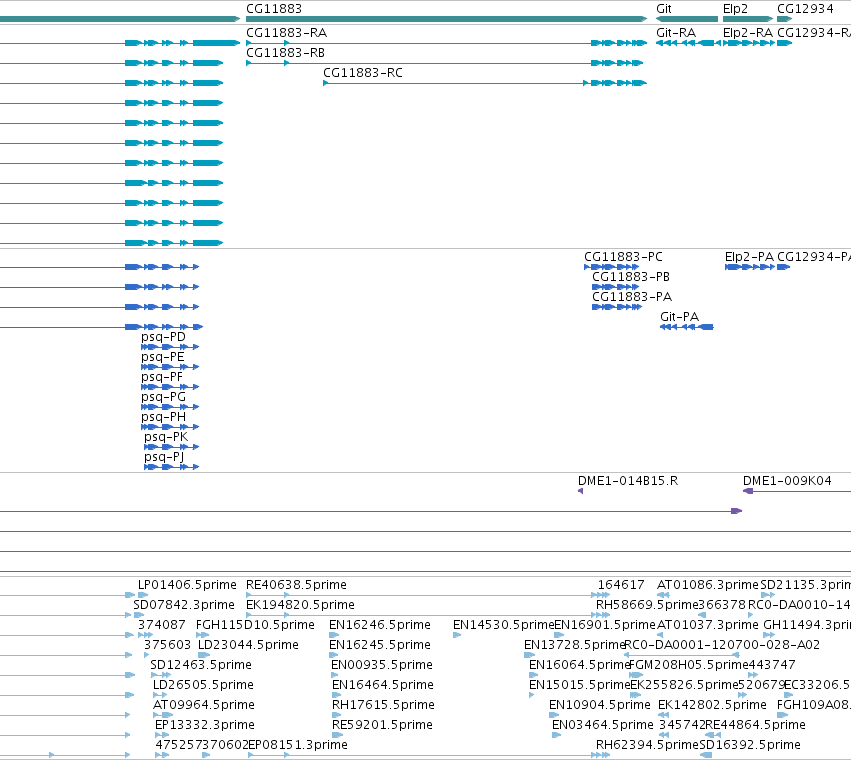The image size is (851, 760).
Task: Select the Elp2-PA protein label
Action: 750,257
